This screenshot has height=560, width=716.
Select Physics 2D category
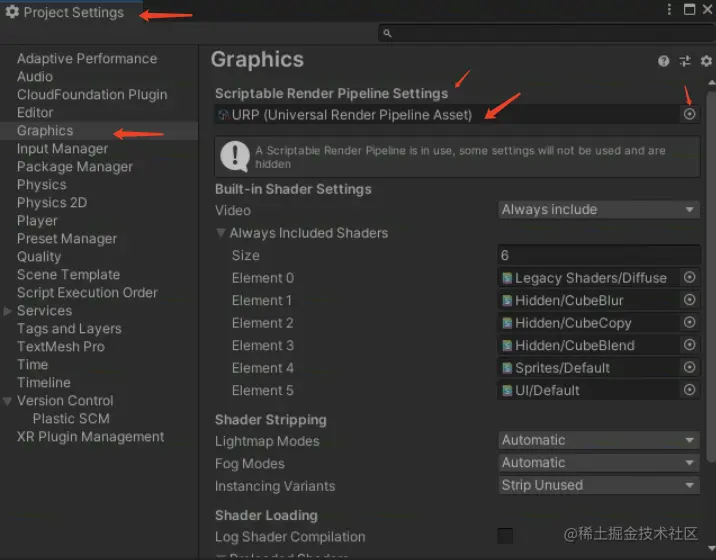tap(52, 203)
